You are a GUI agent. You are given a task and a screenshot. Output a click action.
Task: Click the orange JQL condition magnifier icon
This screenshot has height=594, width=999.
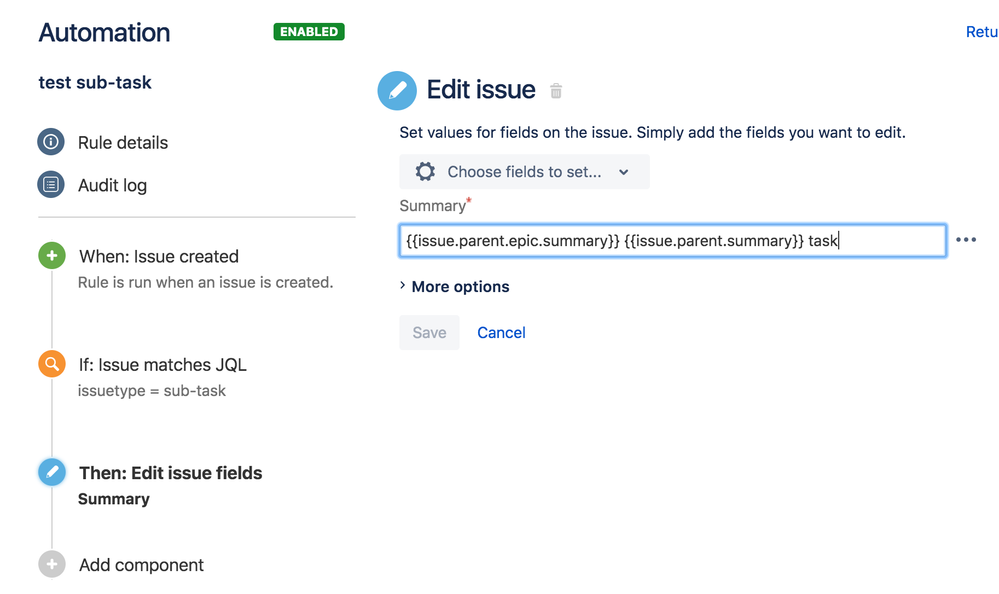[51, 364]
